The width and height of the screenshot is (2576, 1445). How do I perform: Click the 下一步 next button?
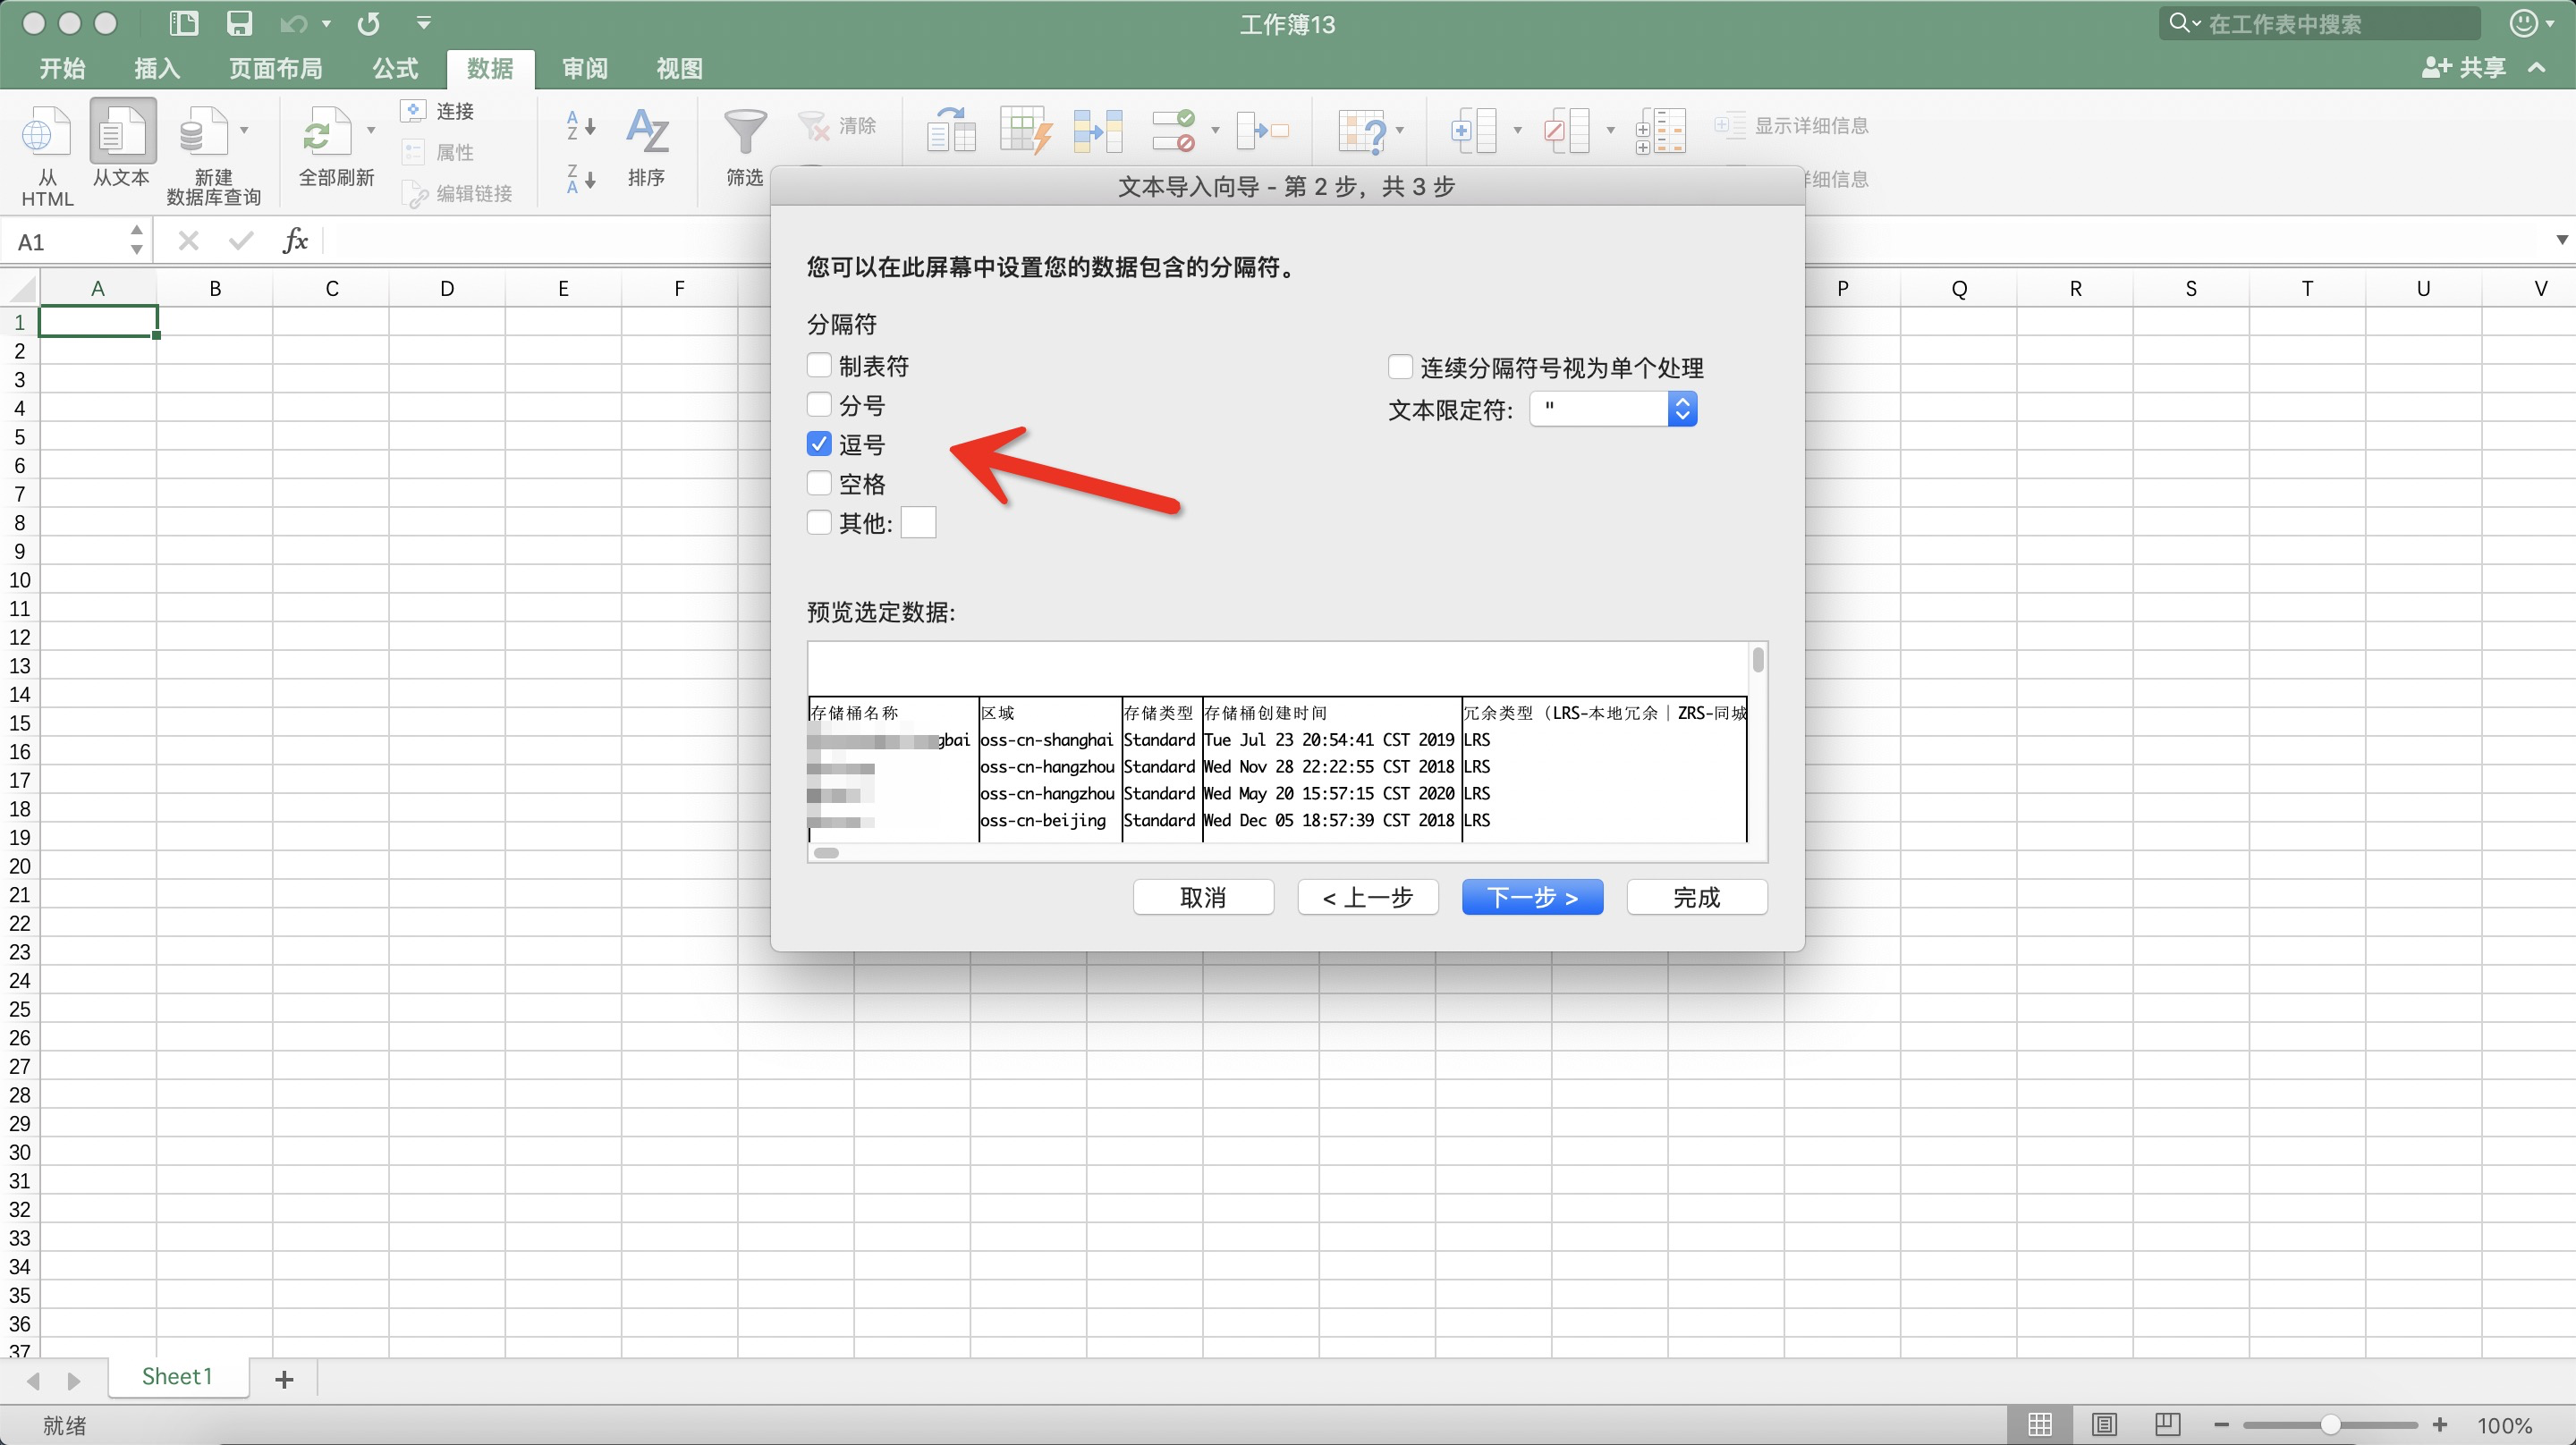pos(1532,897)
